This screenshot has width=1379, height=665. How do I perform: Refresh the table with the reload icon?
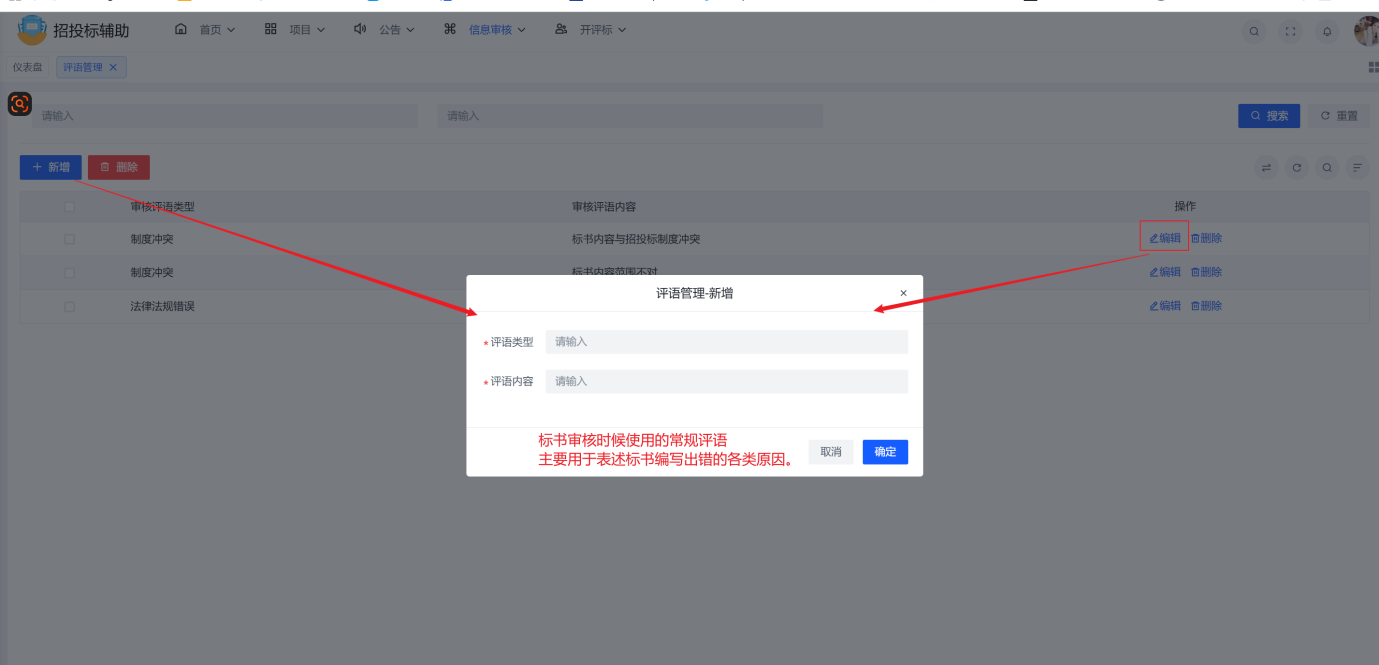coord(1297,167)
